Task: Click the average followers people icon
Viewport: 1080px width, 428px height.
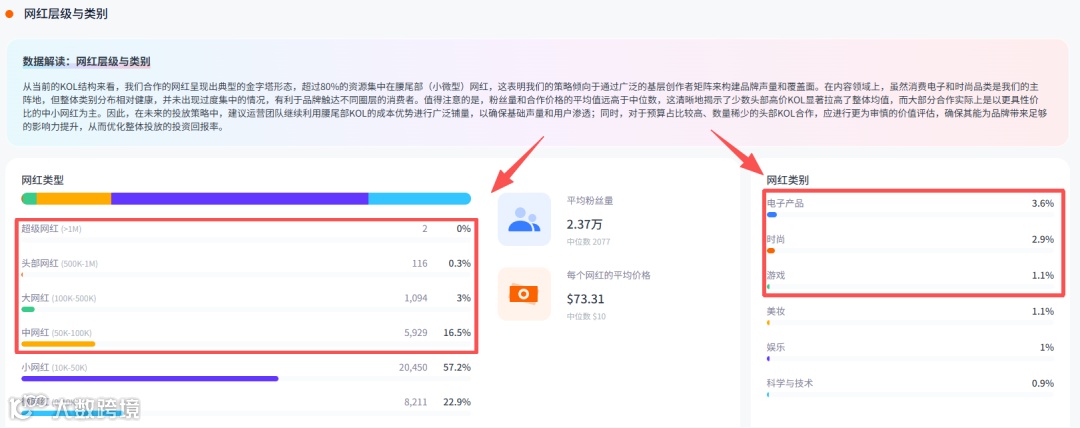Action: tap(524, 219)
